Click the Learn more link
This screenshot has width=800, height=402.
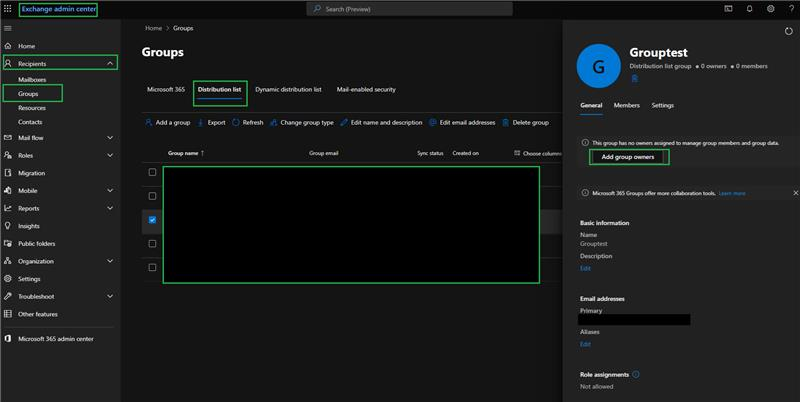(x=732, y=193)
